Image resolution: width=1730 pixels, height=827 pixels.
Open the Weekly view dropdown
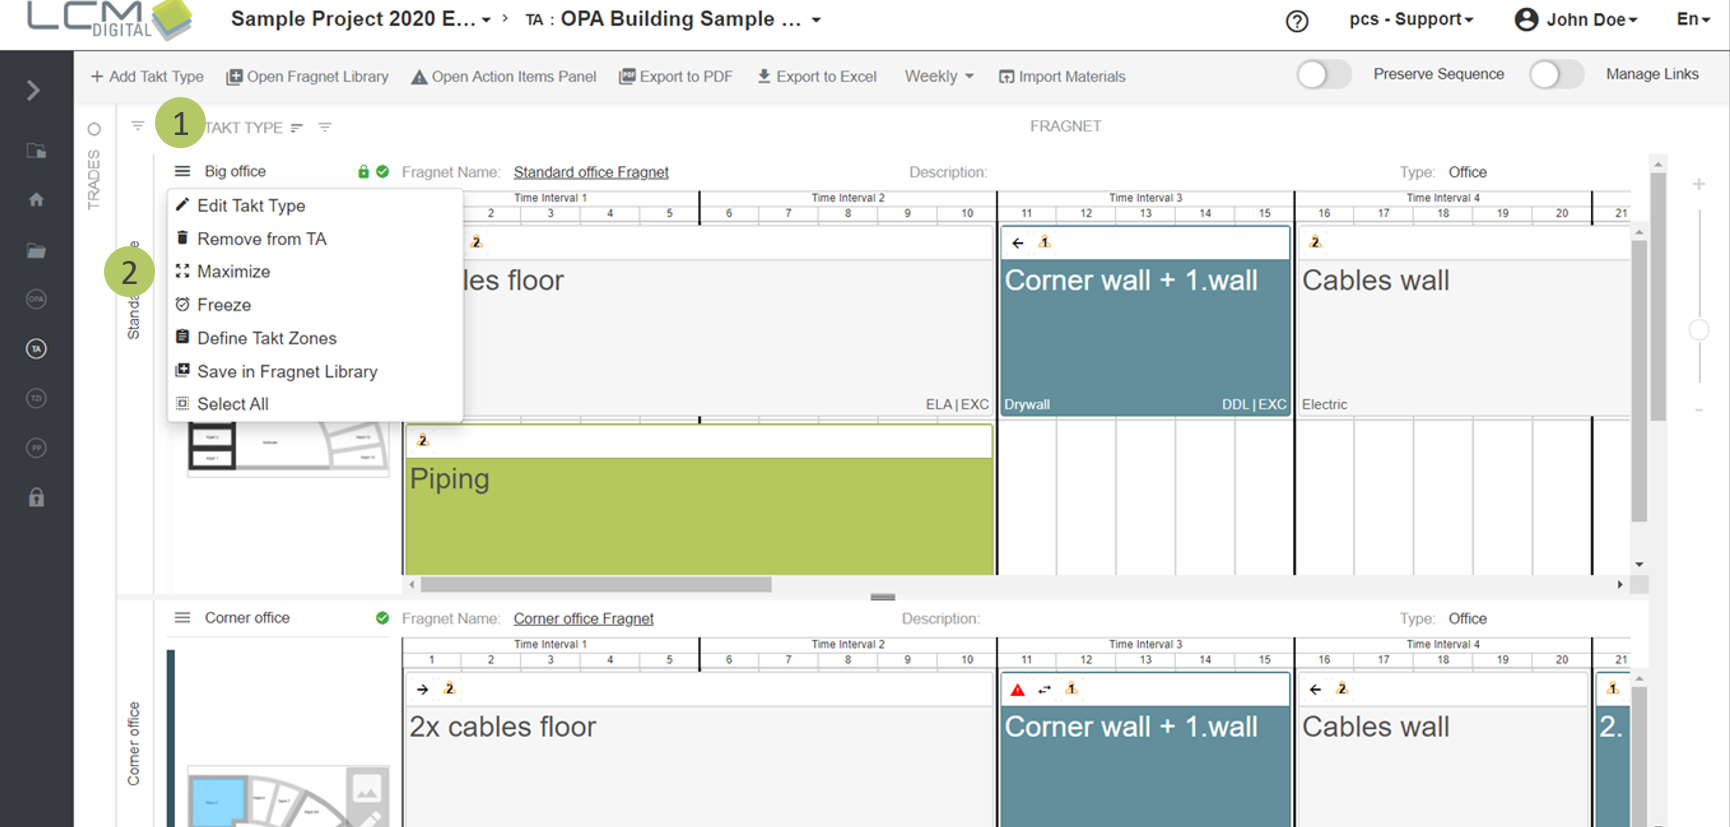click(938, 77)
